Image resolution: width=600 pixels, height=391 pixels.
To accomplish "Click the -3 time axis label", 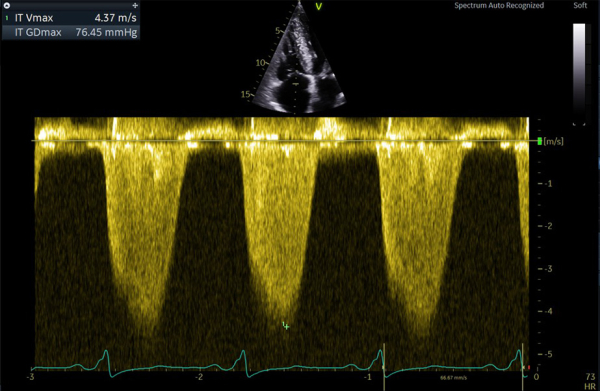I will [x=30, y=377].
